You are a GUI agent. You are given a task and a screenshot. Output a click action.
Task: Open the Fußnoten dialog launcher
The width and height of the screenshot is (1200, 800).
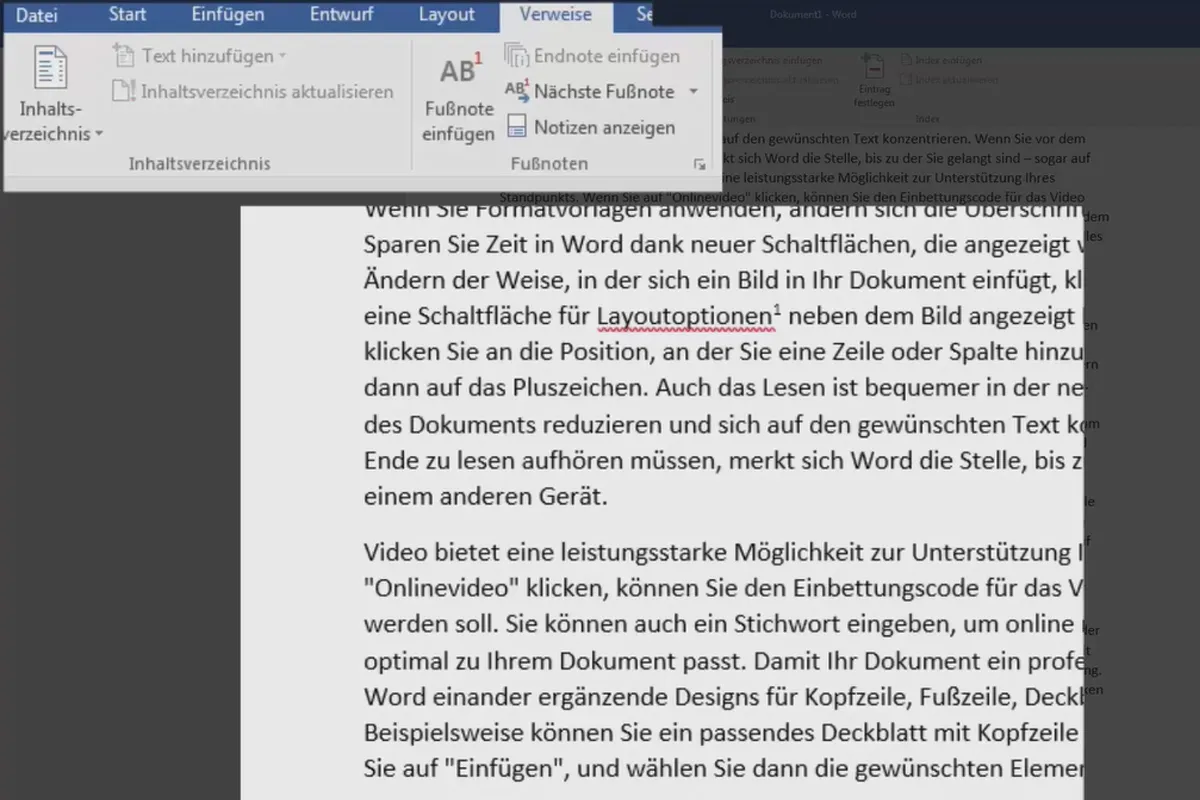coord(699,164)
